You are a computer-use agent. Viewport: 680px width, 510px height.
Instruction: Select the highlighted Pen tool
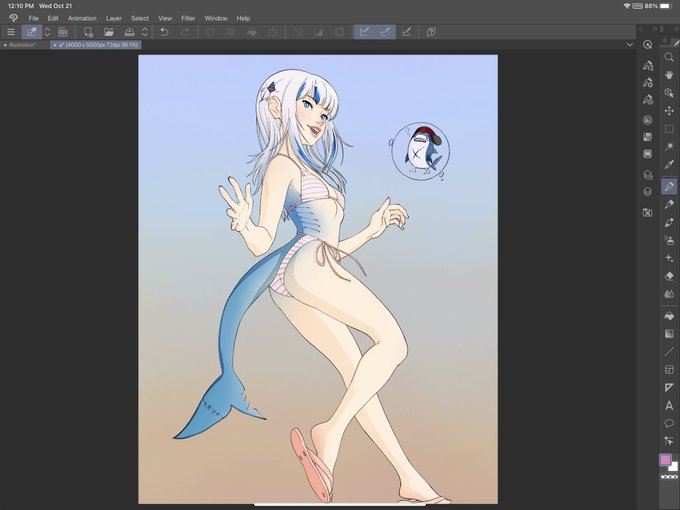click(669, 186)
